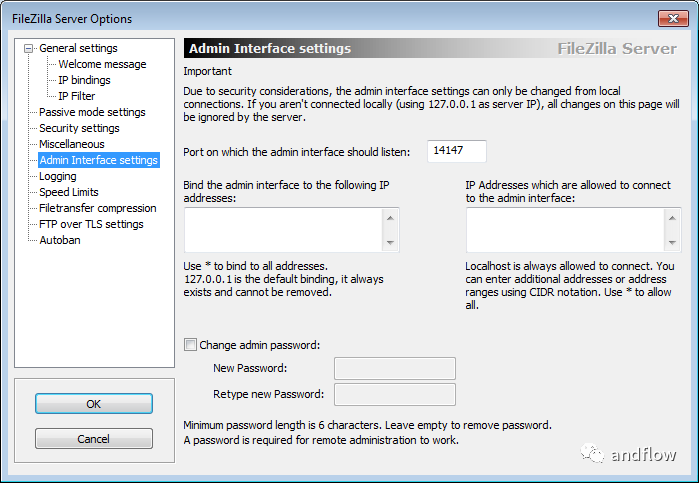This screenshot has height=483, width=699.
Task: Go to Passive mode settings
Action: [92, 112]
